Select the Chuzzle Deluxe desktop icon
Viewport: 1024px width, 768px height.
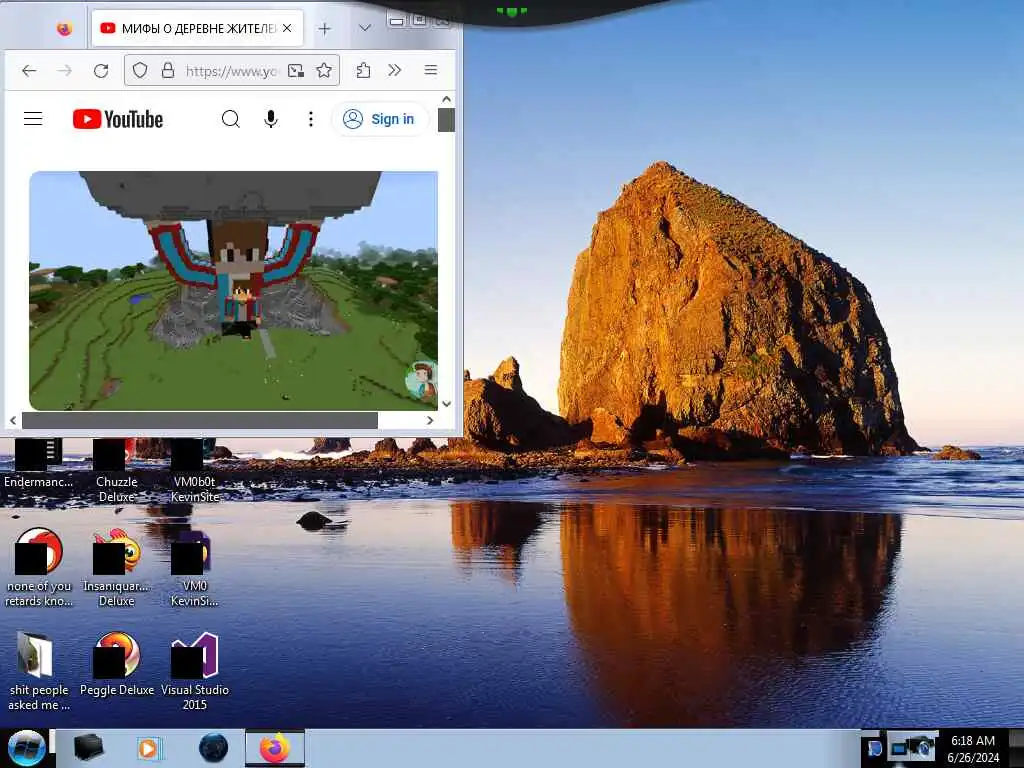[116, 472]
